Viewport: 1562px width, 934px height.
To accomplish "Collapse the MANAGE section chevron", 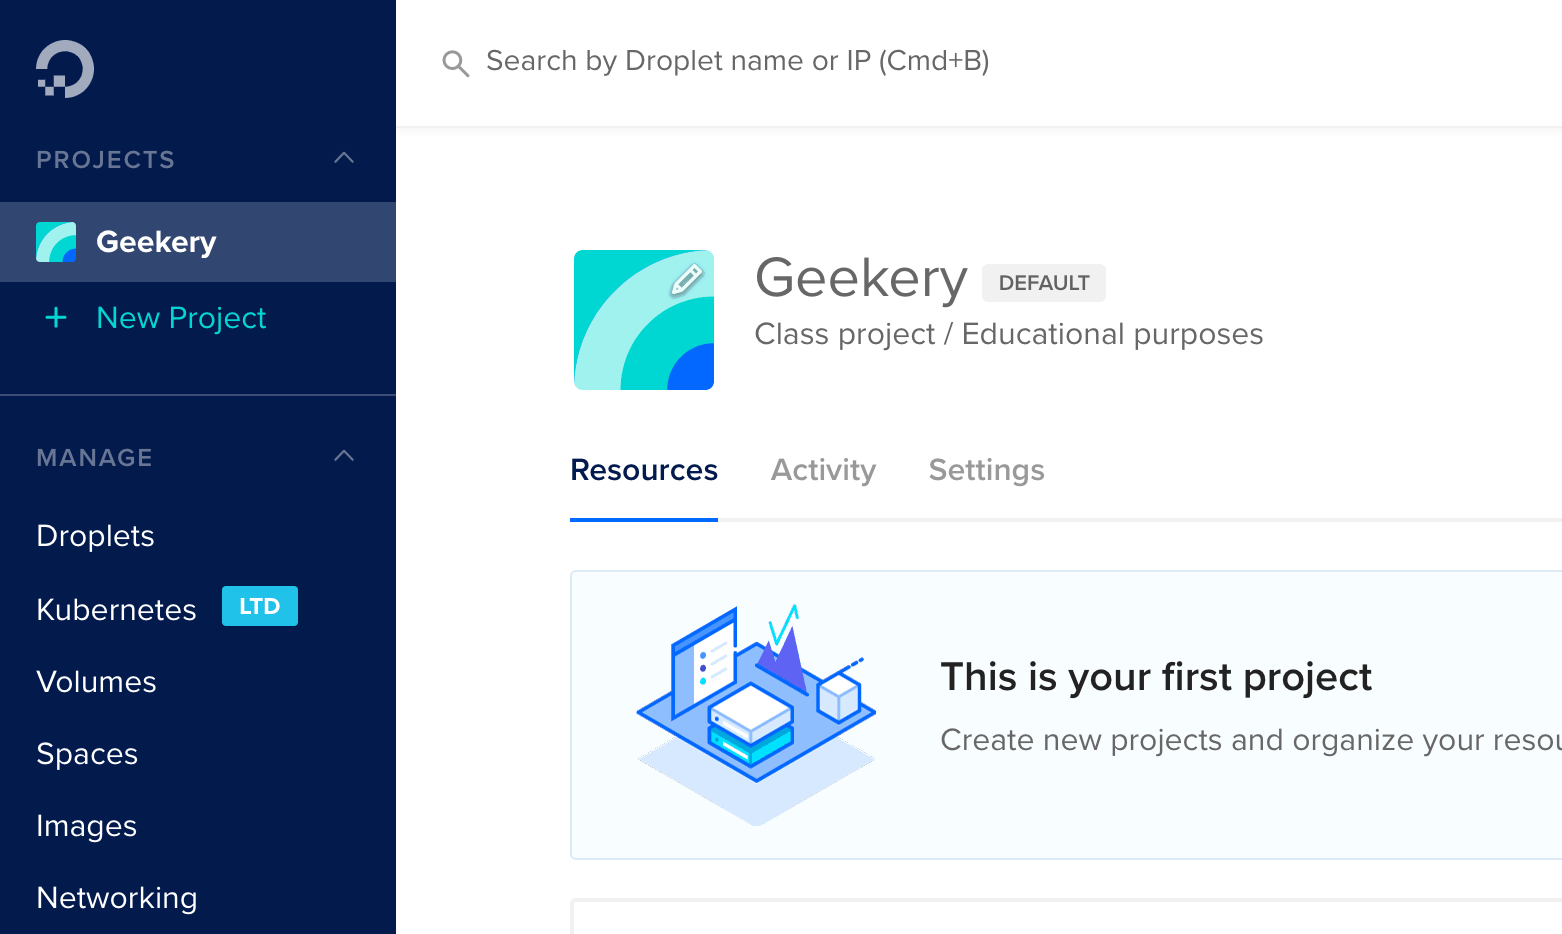I will 344,456.
